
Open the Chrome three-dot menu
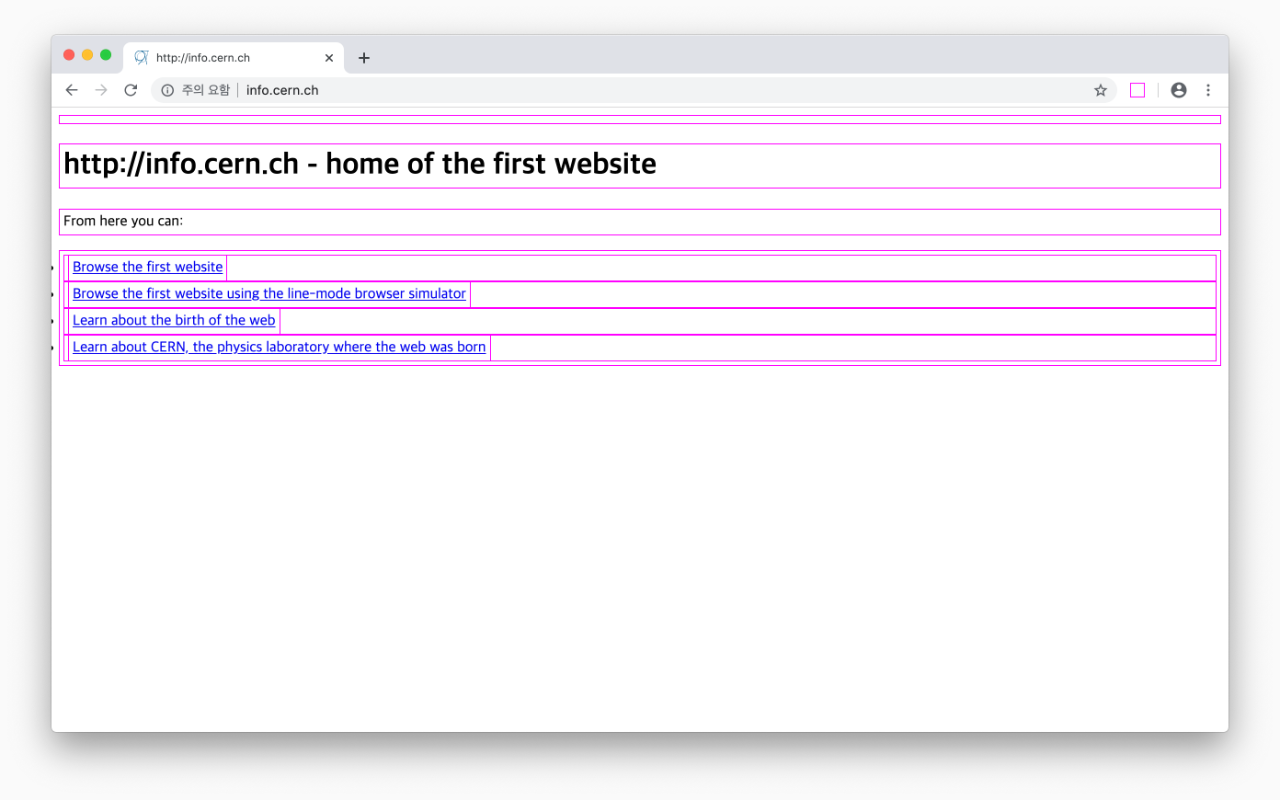point(1208,90)
